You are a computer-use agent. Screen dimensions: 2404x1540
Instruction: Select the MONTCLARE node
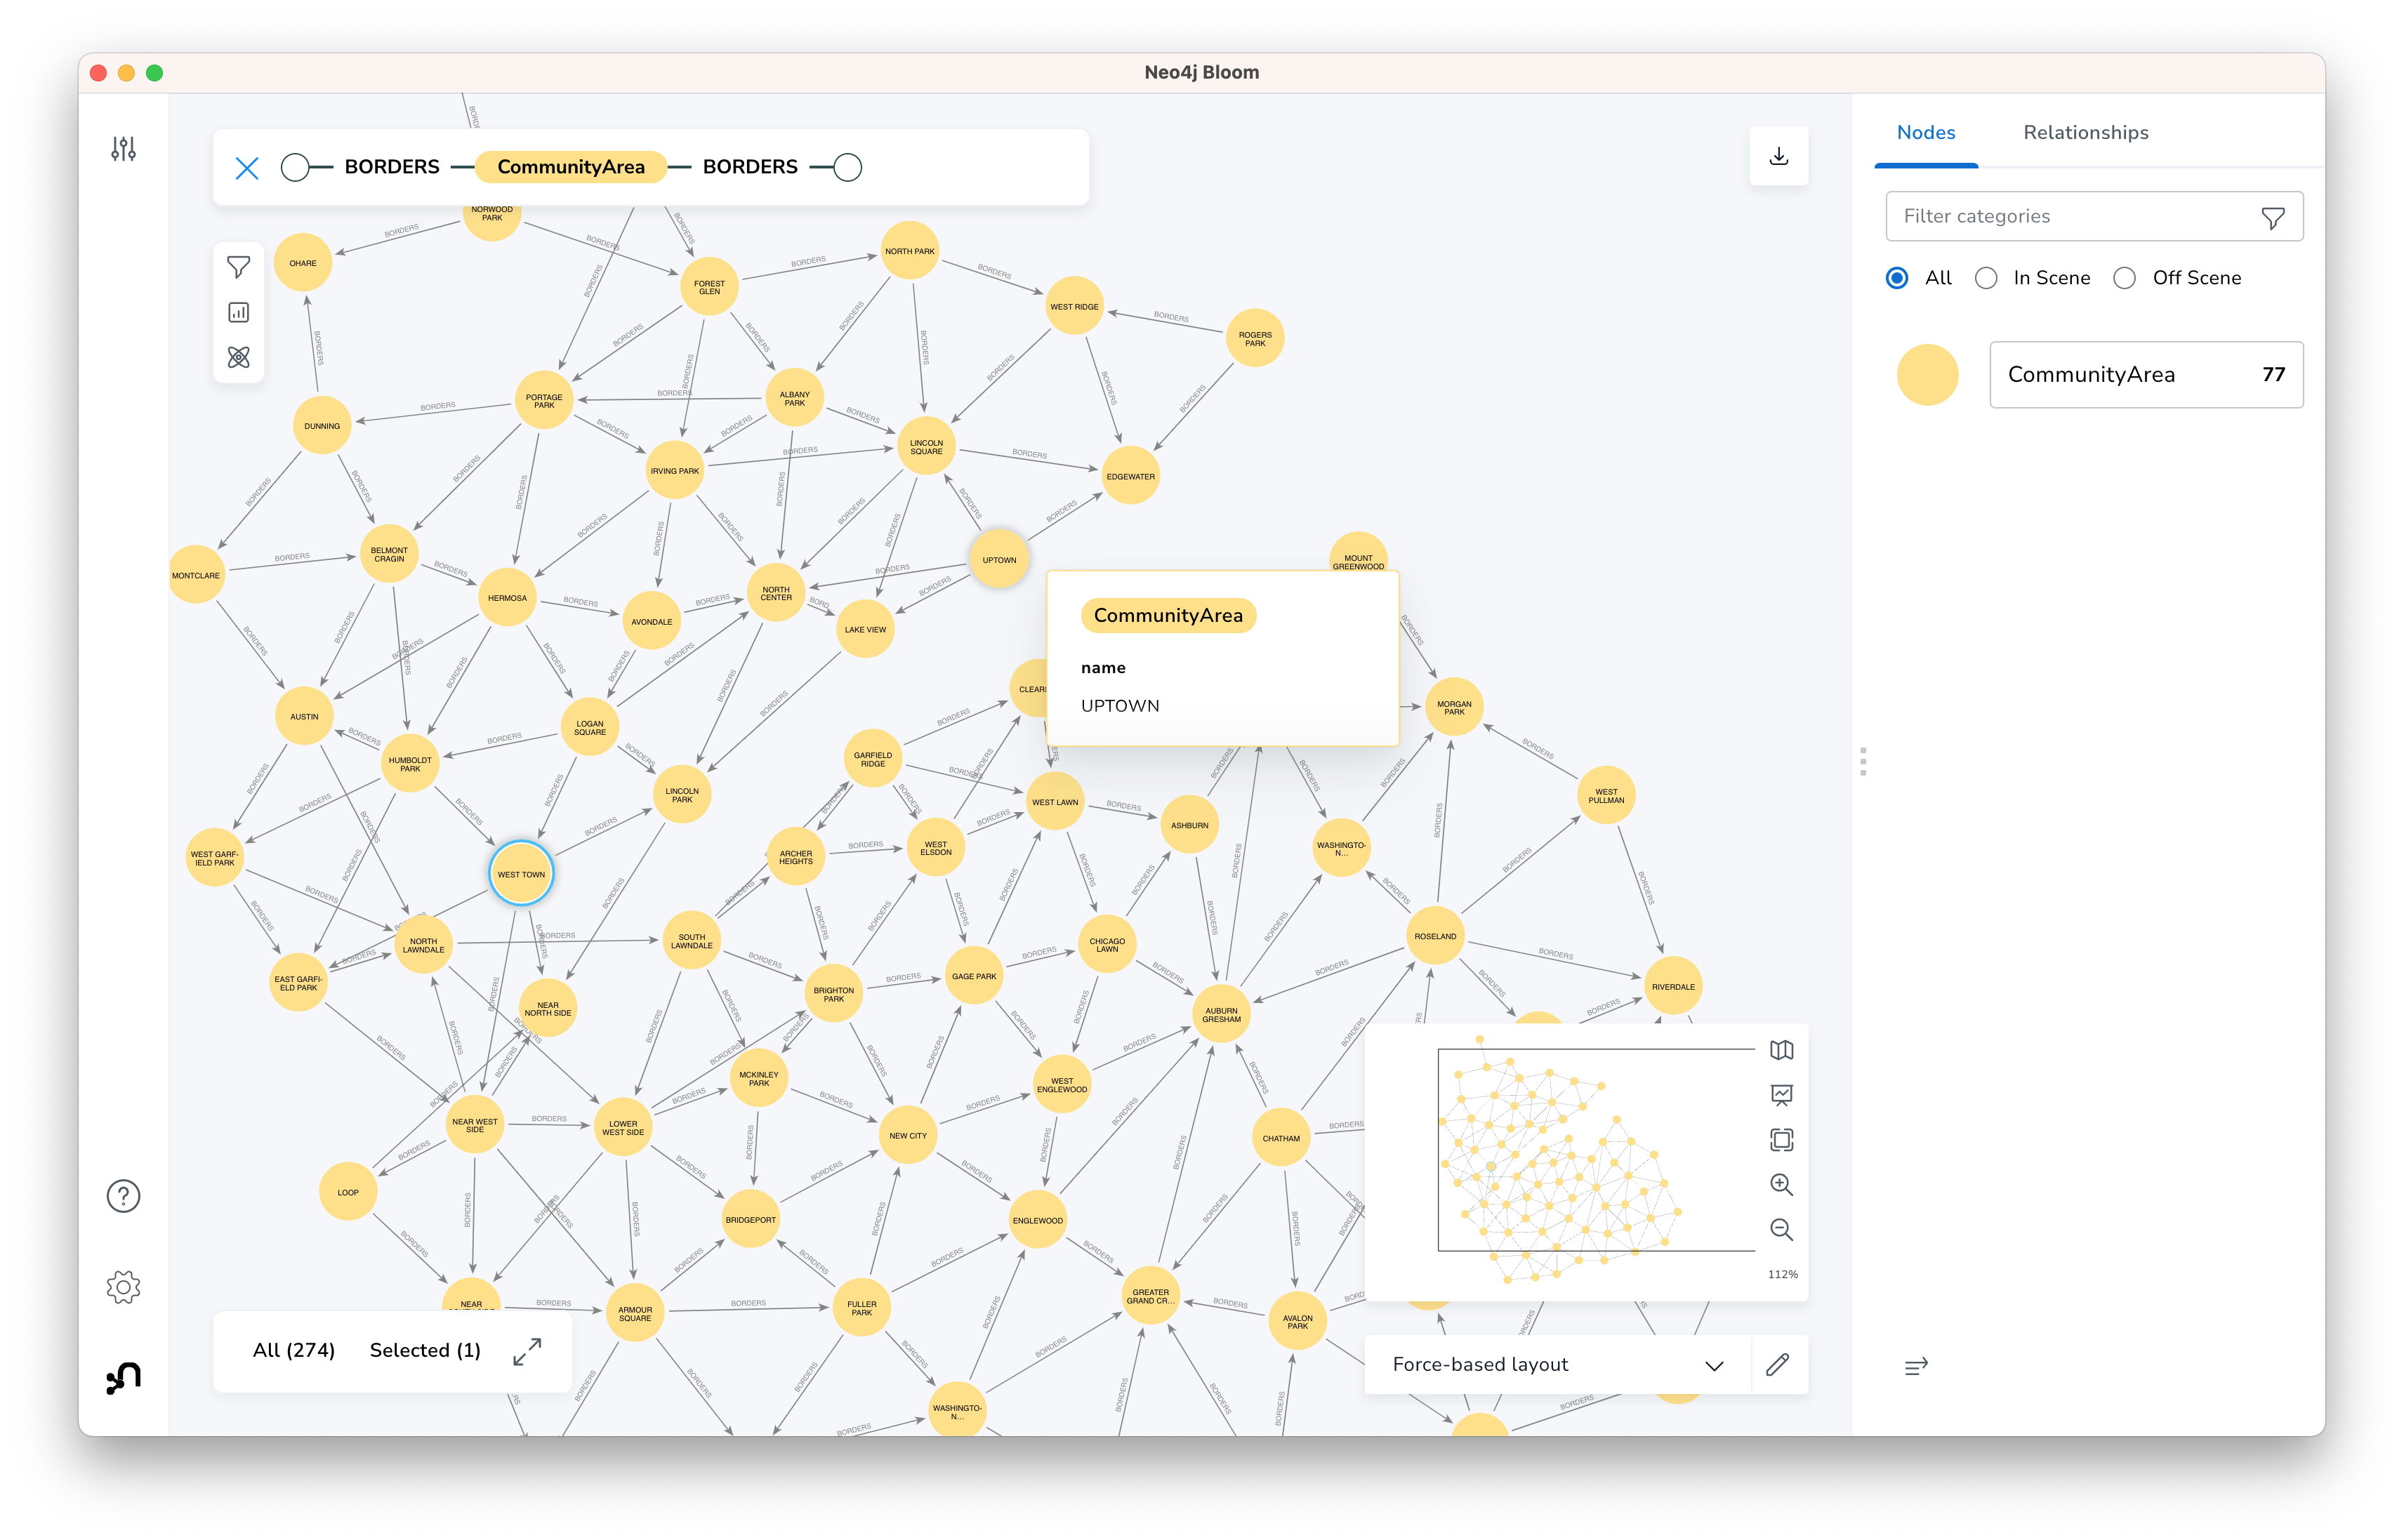(196, 575)
